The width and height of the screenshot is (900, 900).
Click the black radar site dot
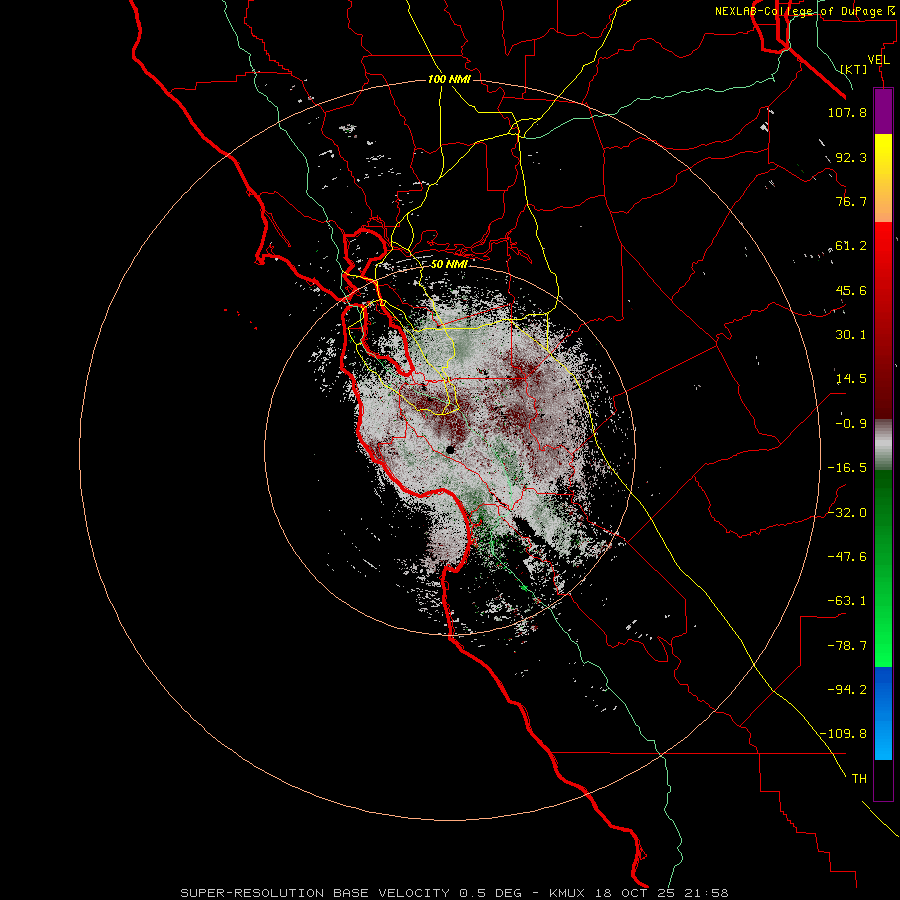click(x=451, y=450)
